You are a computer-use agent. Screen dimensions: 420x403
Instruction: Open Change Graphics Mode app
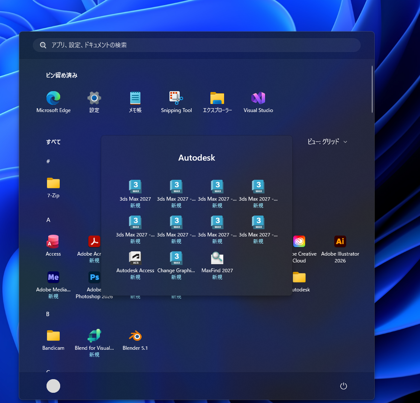pyautogui.click(x=176, y=265)
